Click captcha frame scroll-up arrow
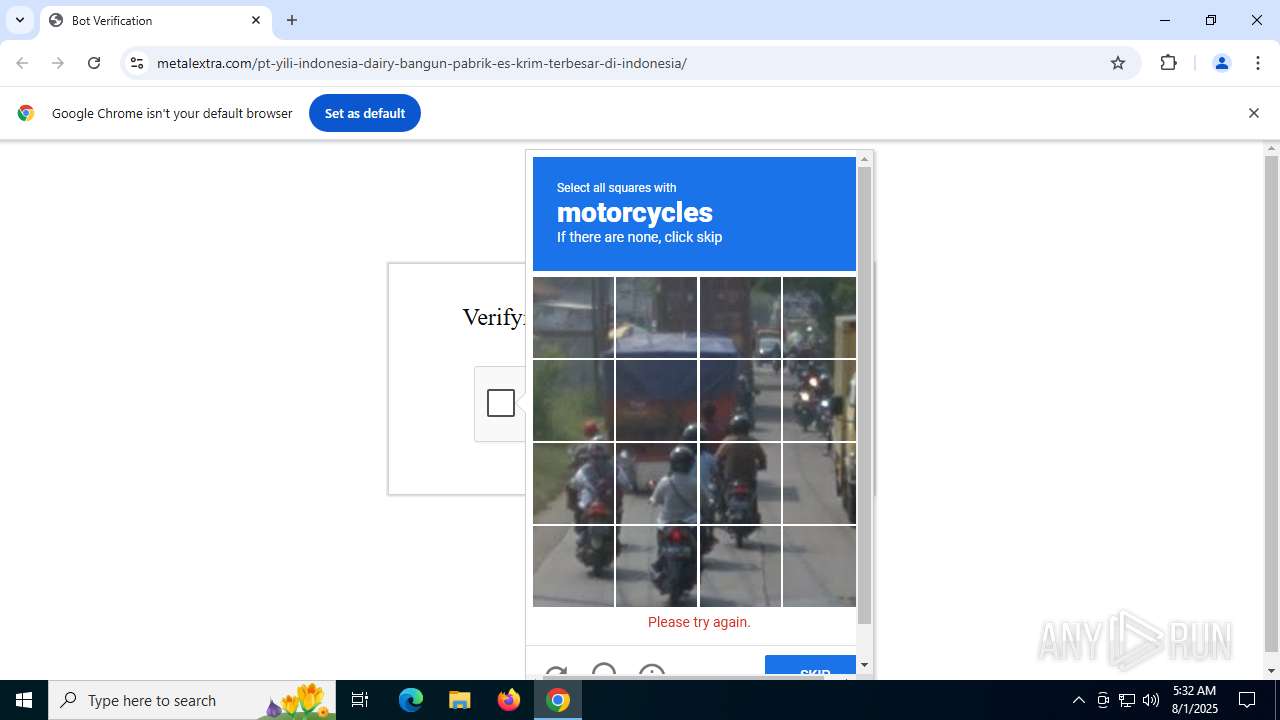 [865, 159]
